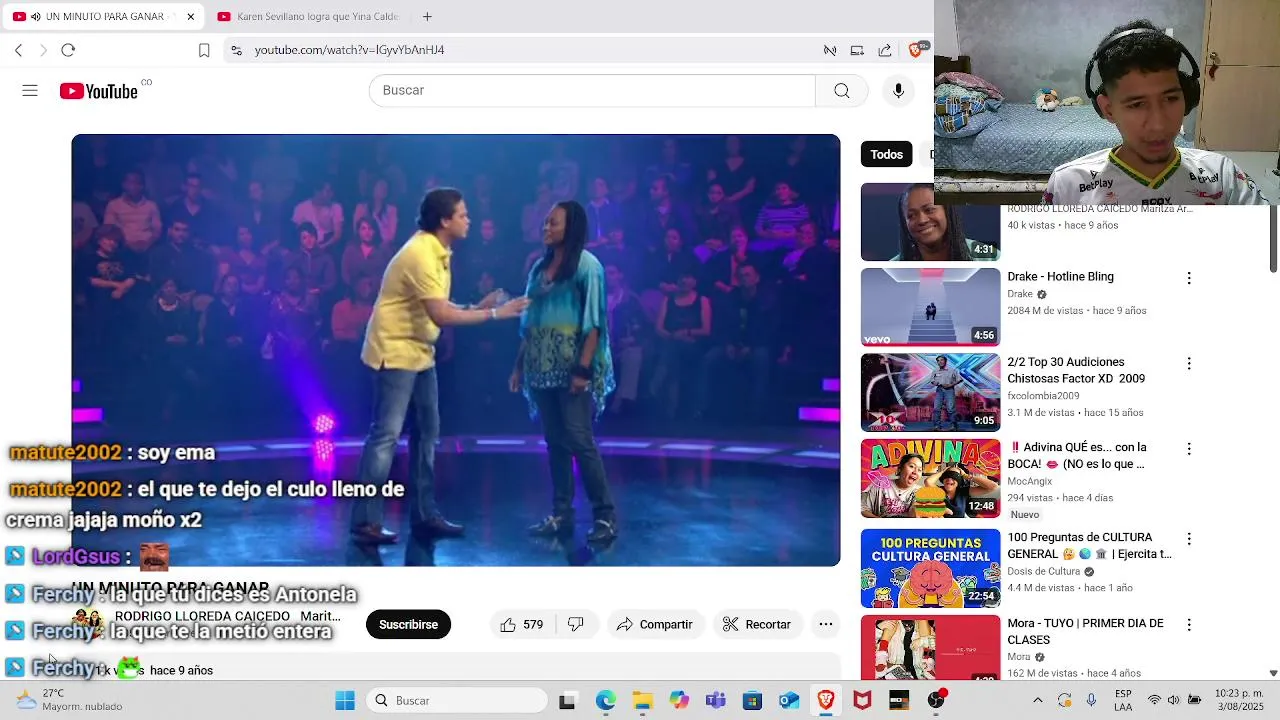This screenshot has height=720, width=1280.
Task: Go to the YouTube home logo
Action: (99, 91)
